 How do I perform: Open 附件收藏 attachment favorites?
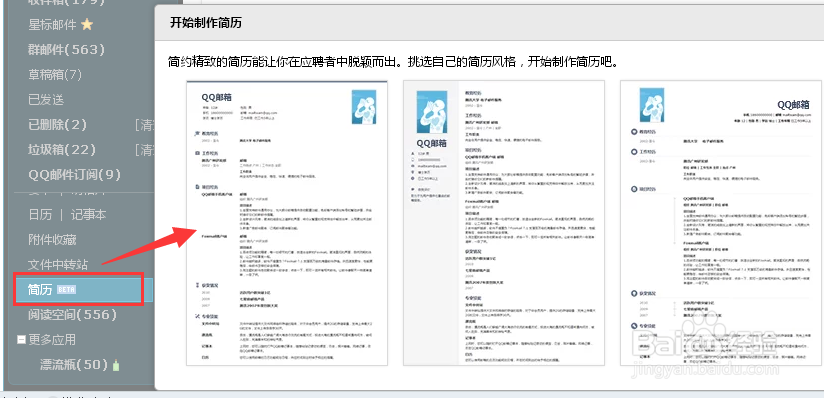(x=52, y=239)
